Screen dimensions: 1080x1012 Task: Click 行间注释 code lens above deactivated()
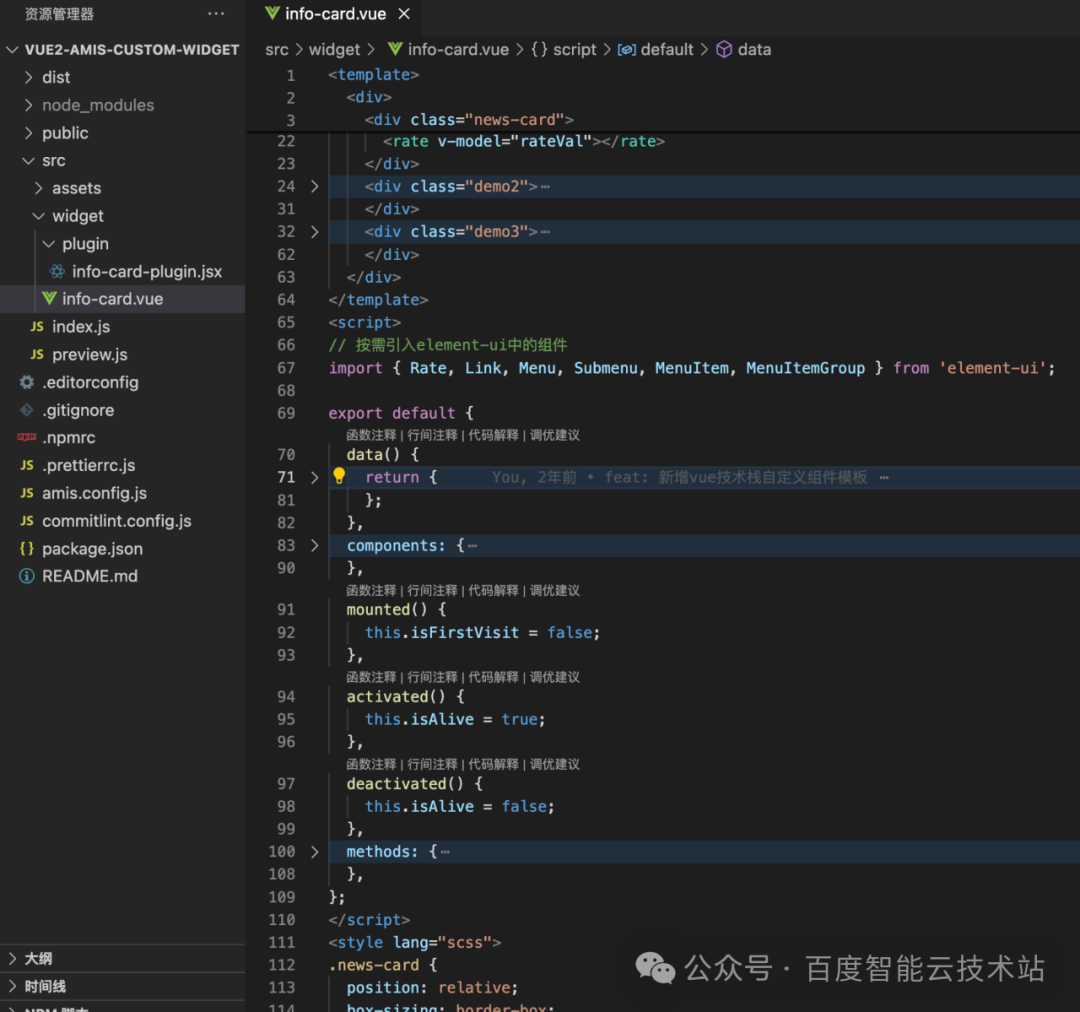coord(433,764)
